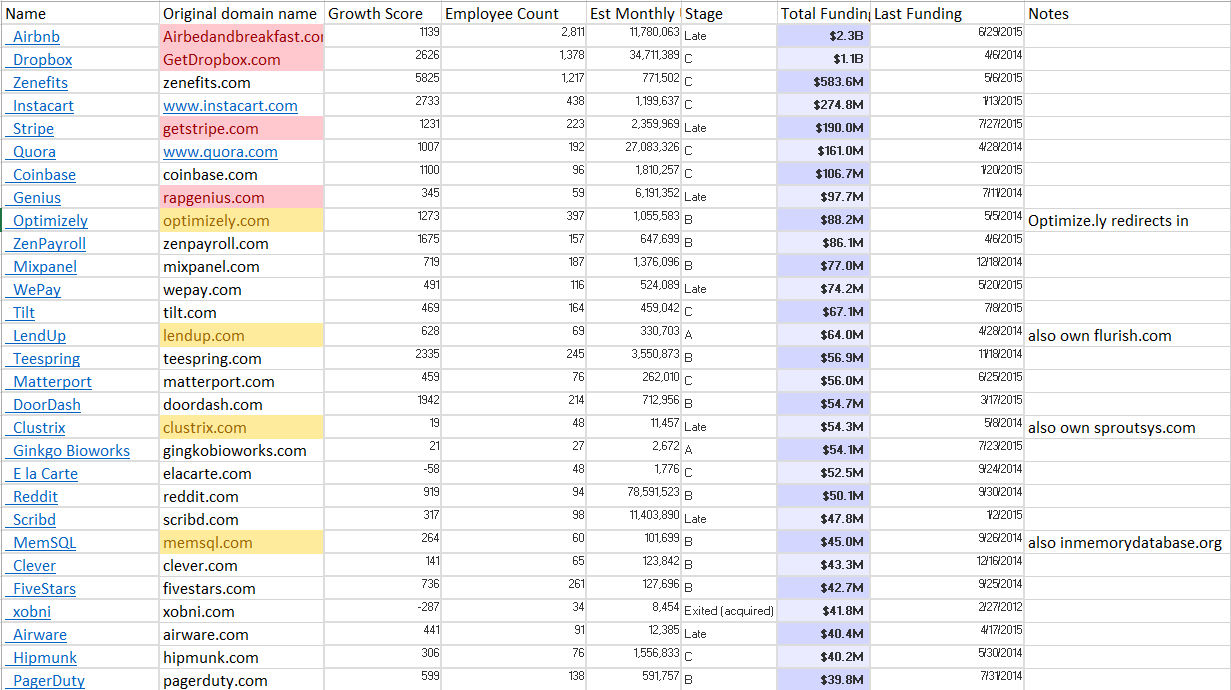The image size is (1231, 690).
Task: Select the Name column header
Action: pos(80,13)
